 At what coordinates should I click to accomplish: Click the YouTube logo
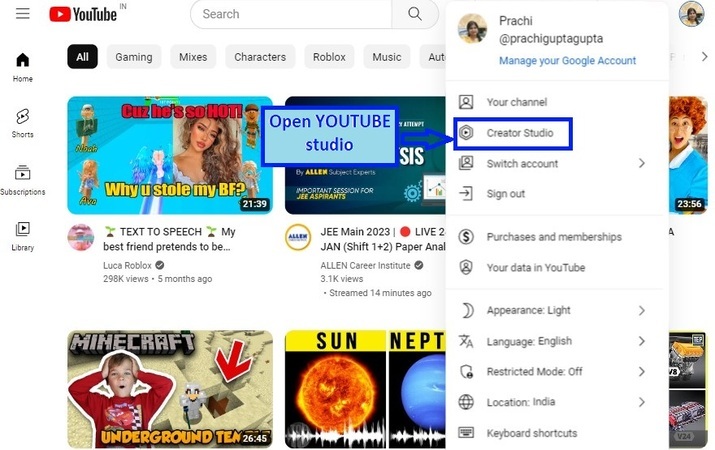pyautogui.click(x=83, y=14)
